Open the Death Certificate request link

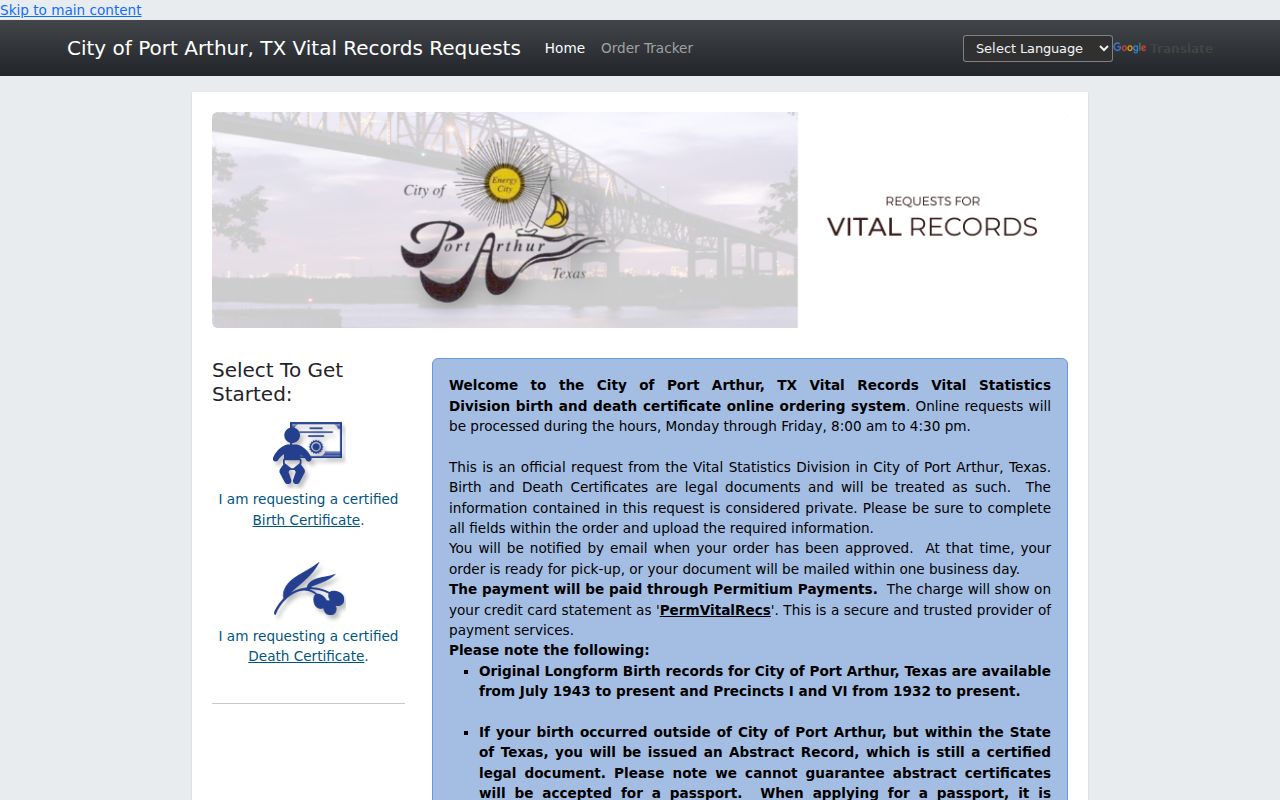306,656
